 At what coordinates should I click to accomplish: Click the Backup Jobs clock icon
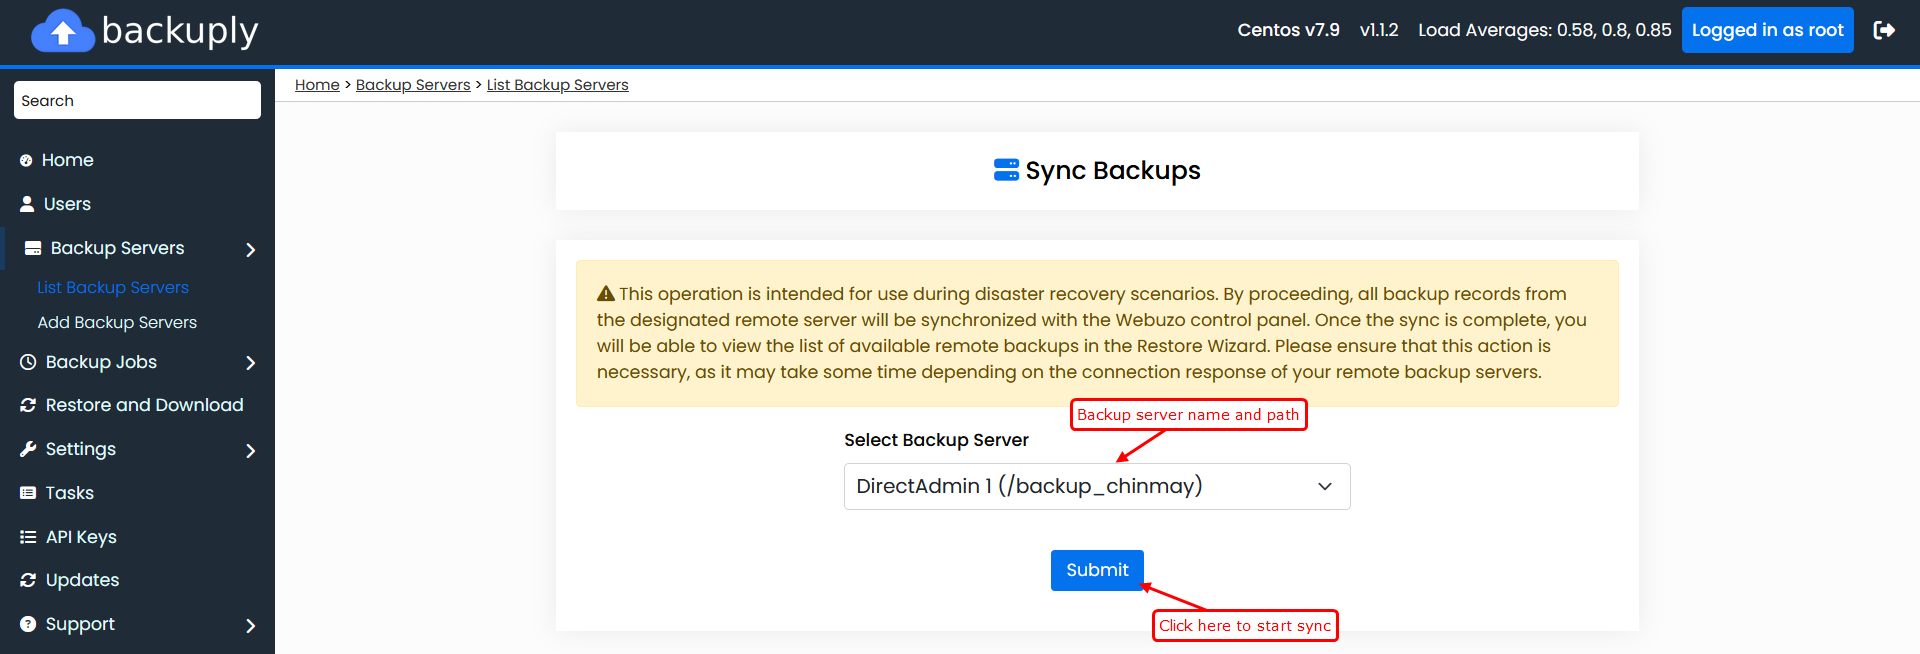click(28, 362)
